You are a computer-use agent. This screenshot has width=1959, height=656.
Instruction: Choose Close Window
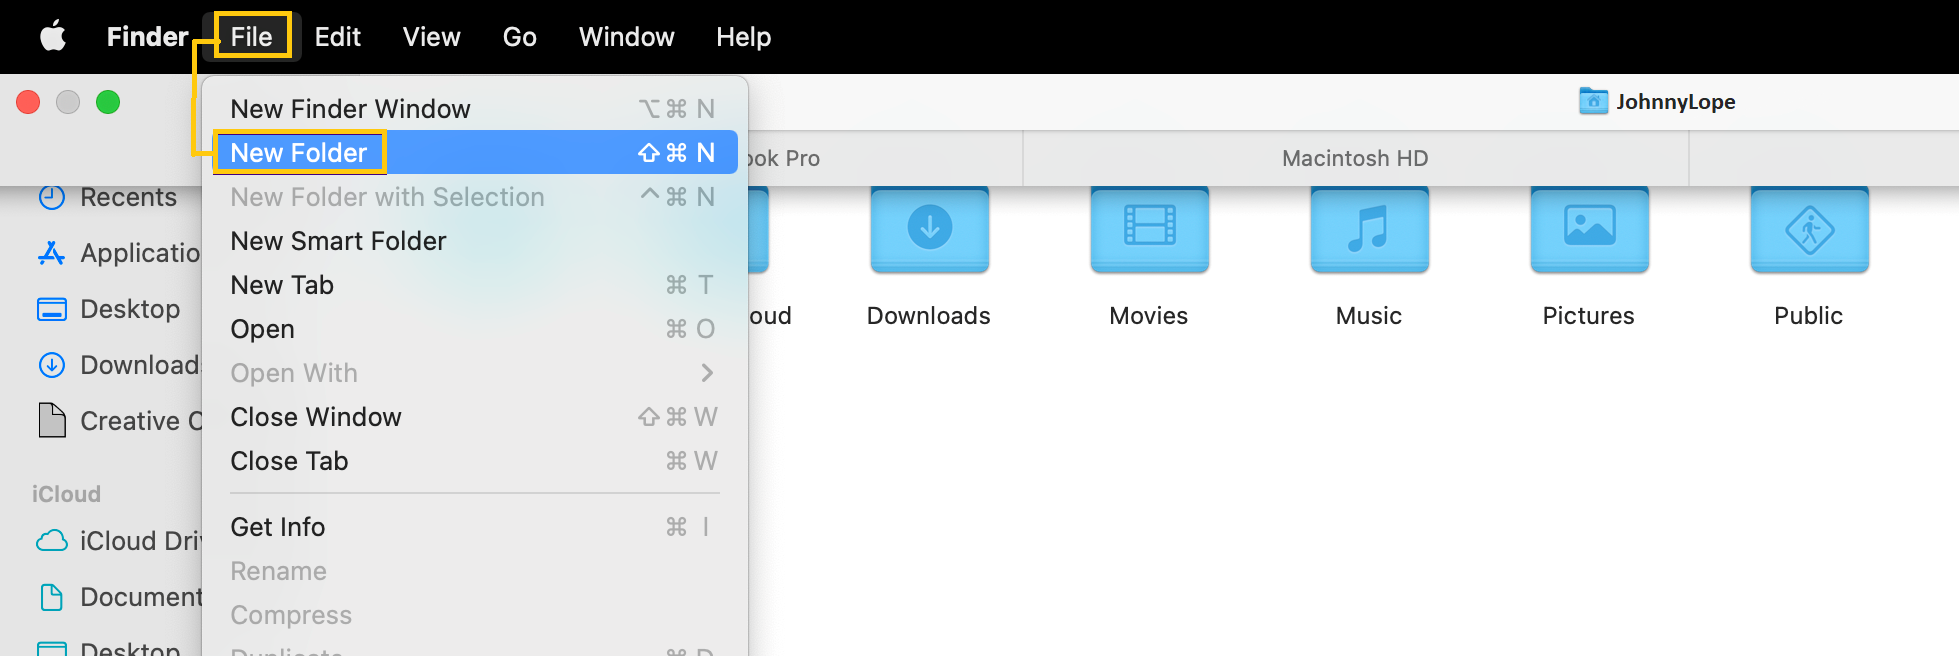point(475,417)
